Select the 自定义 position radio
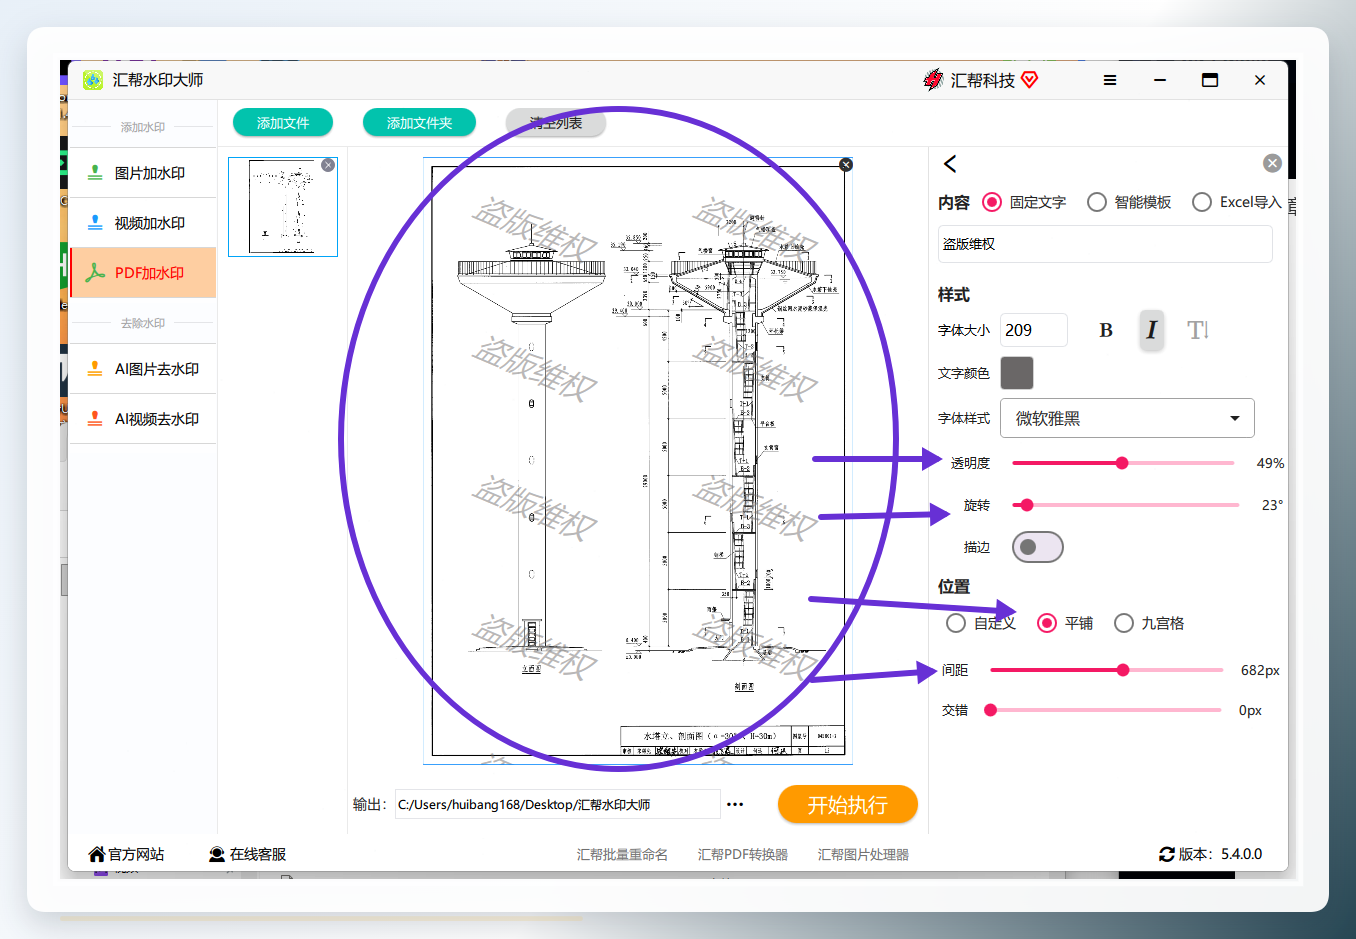 (956, 623)
